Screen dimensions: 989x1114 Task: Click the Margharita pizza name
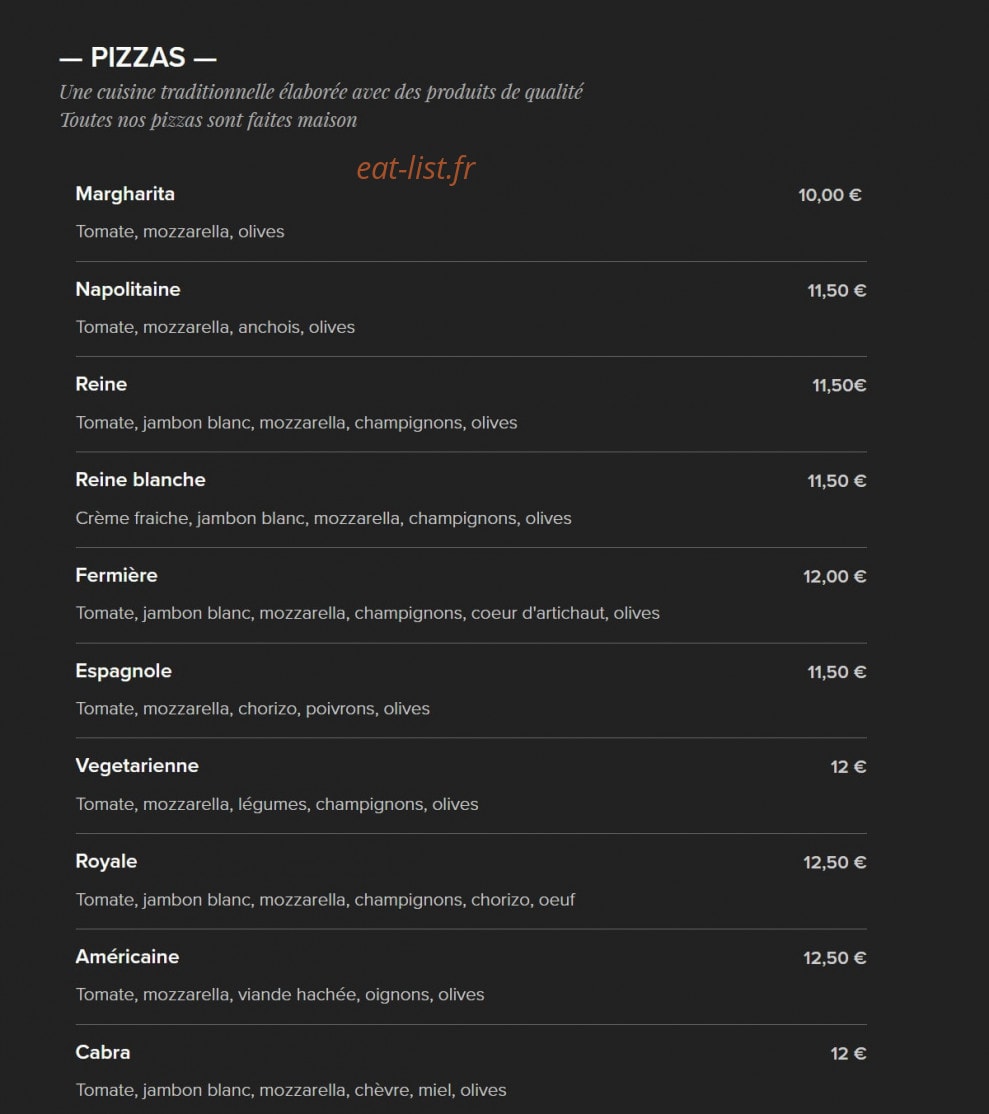pyautogui.click(x=125, y=194)
